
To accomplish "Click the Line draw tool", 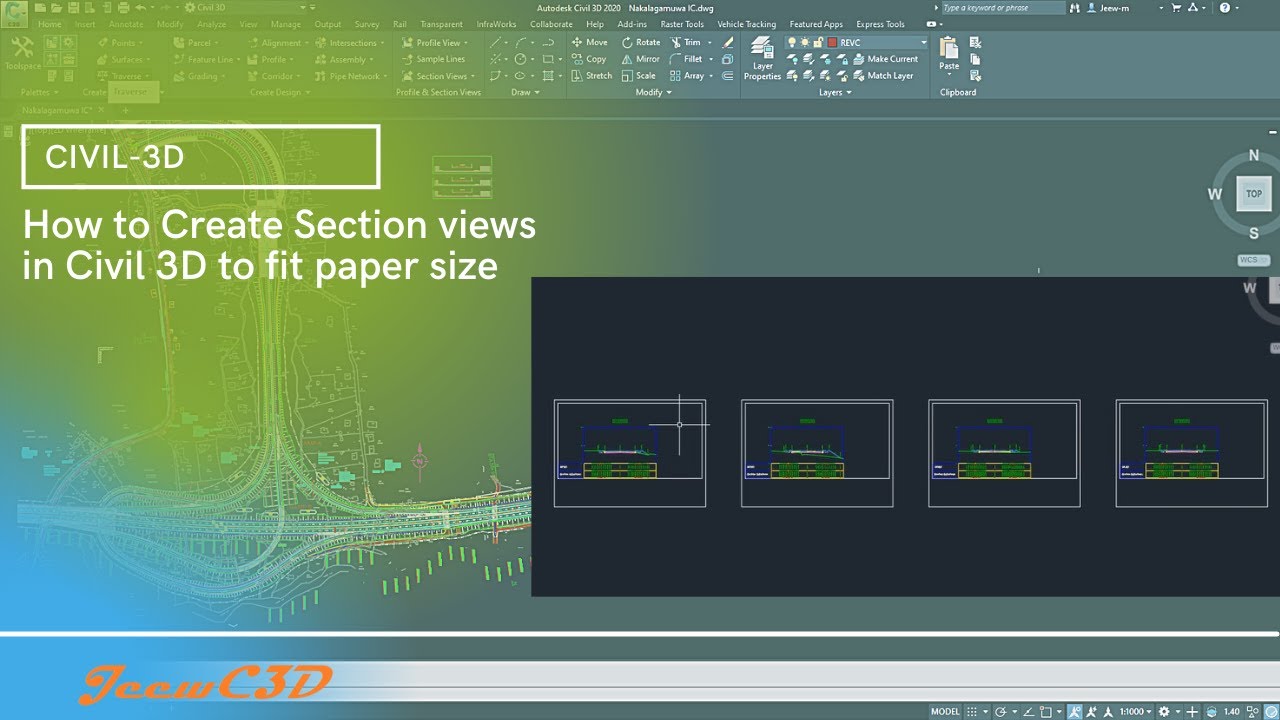I will [496, 42].
